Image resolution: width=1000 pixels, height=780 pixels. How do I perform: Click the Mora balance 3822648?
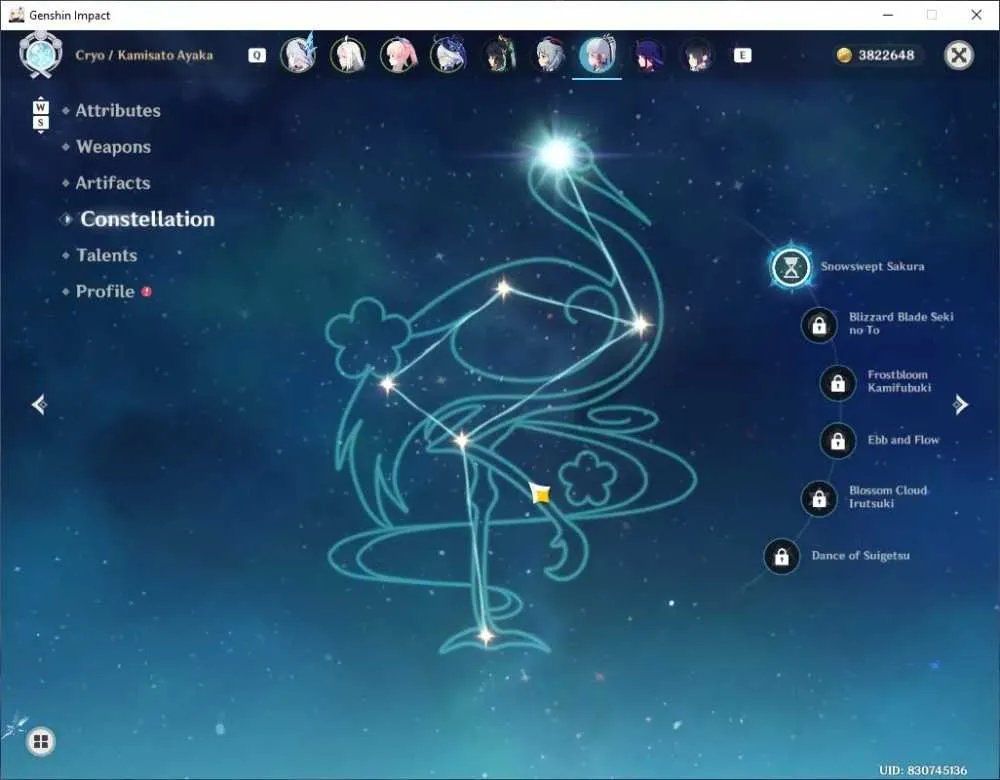886,55
